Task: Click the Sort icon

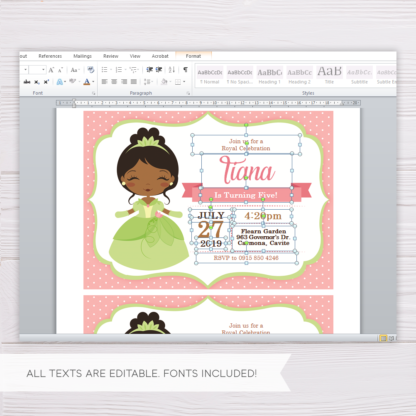Action: tap(172, 70)
